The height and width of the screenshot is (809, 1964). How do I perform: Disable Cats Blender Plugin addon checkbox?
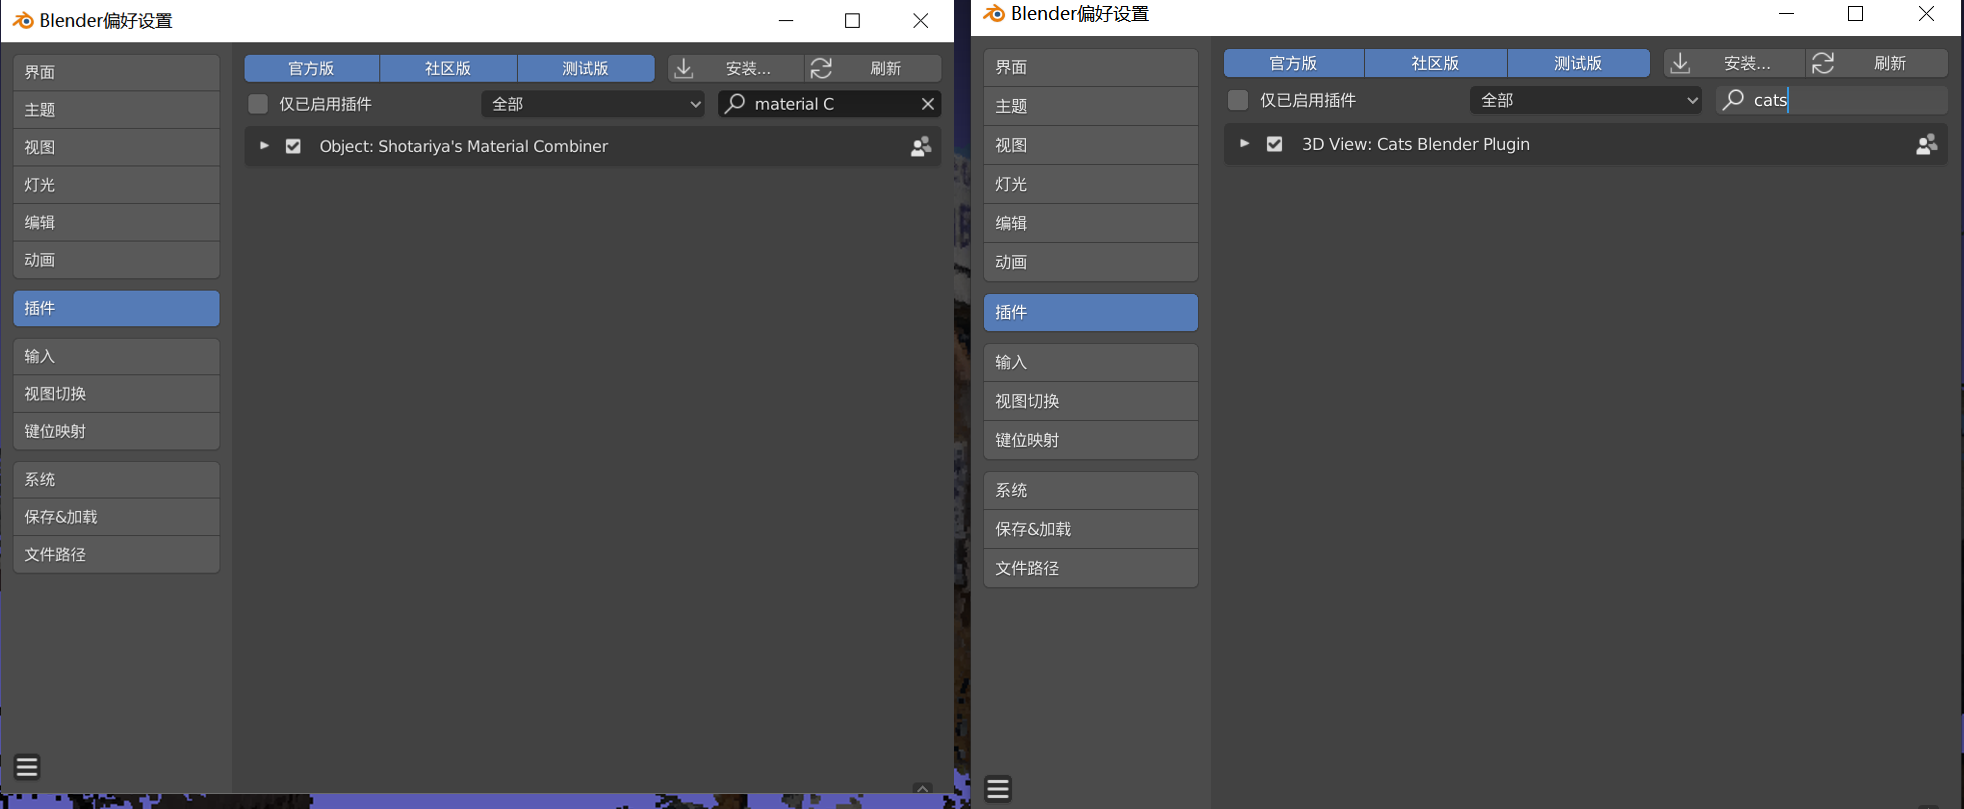tap(1274, 144)
